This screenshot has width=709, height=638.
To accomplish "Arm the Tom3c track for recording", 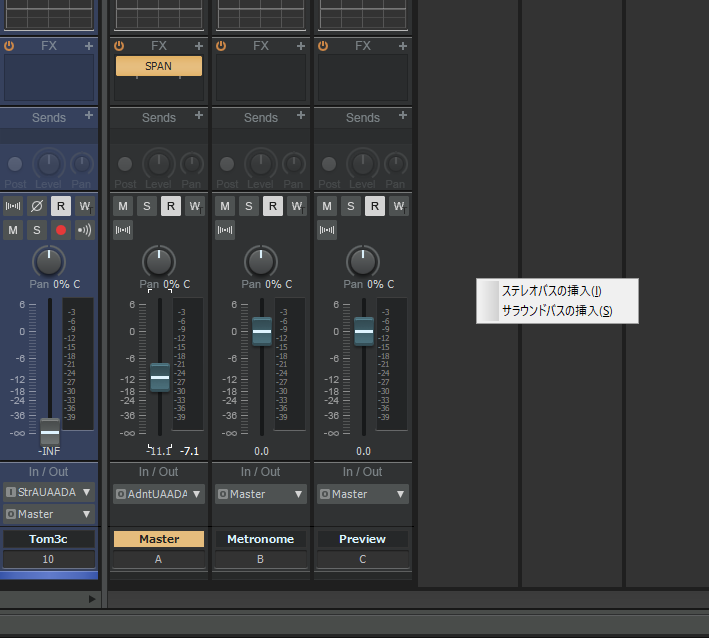I will (61, 230).
